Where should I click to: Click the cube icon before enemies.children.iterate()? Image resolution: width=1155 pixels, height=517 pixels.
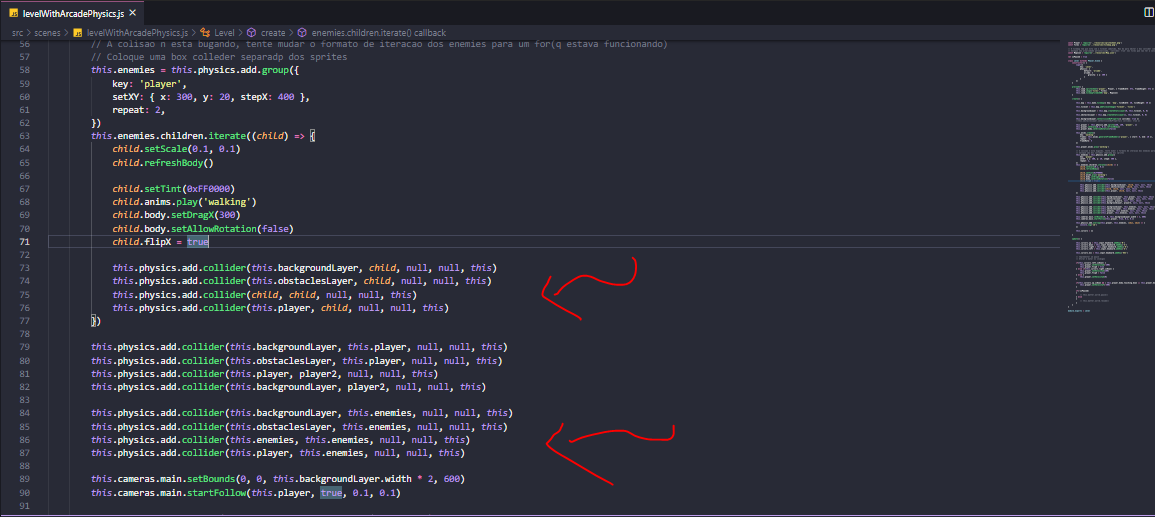(x=302, y=33)
